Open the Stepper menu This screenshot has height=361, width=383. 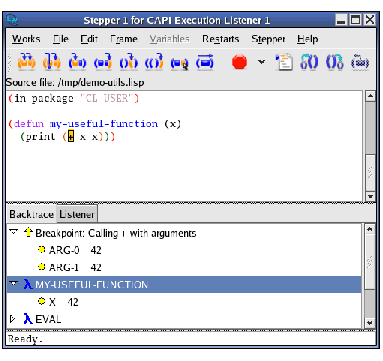[268, 39]
